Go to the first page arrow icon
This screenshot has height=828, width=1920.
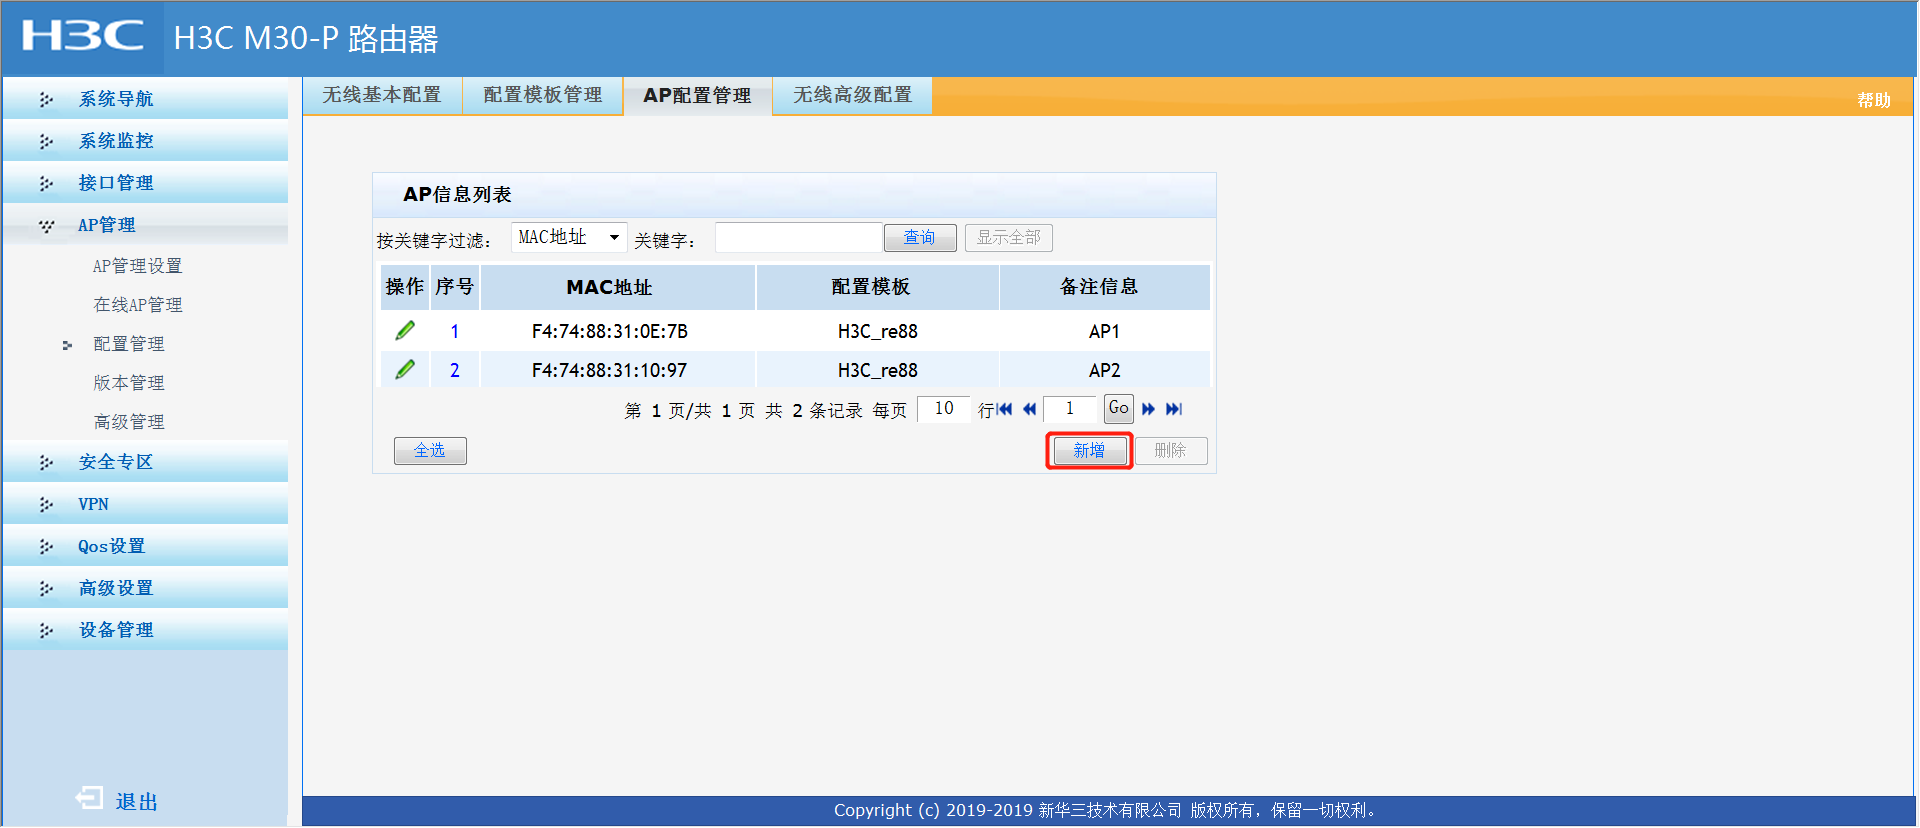1005,409
